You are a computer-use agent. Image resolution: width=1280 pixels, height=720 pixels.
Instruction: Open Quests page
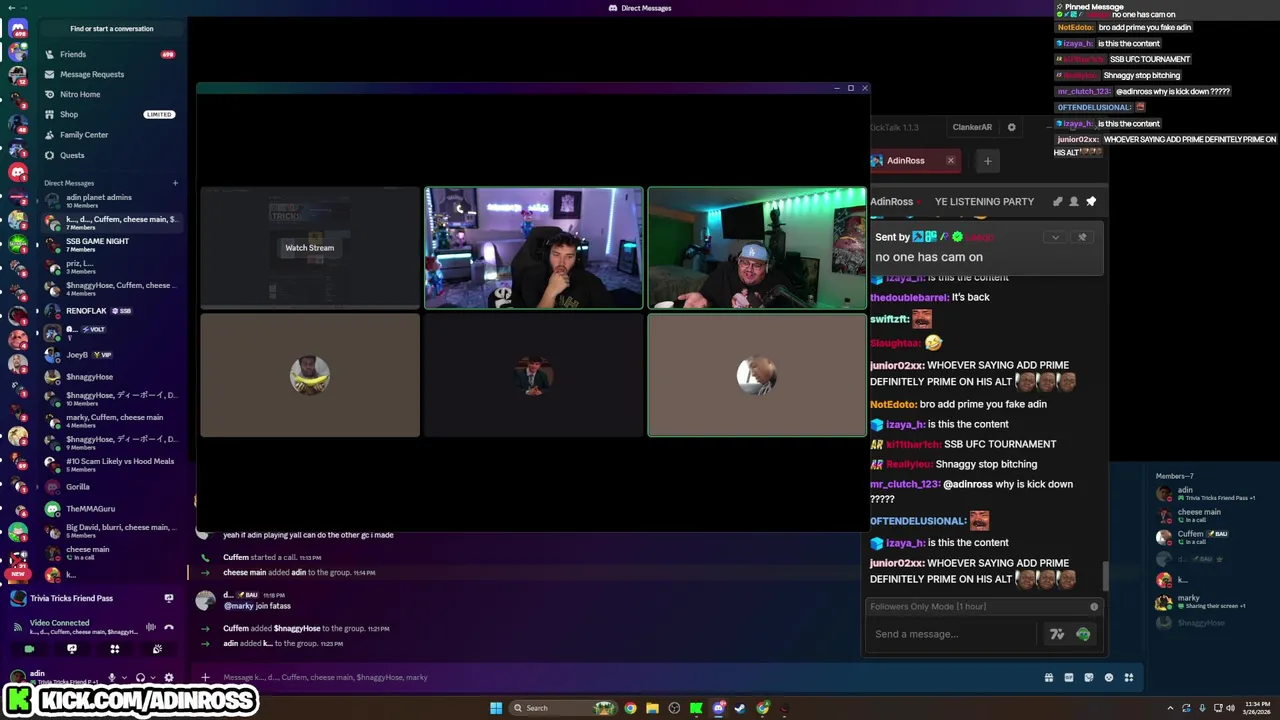[x=112, y=155]
